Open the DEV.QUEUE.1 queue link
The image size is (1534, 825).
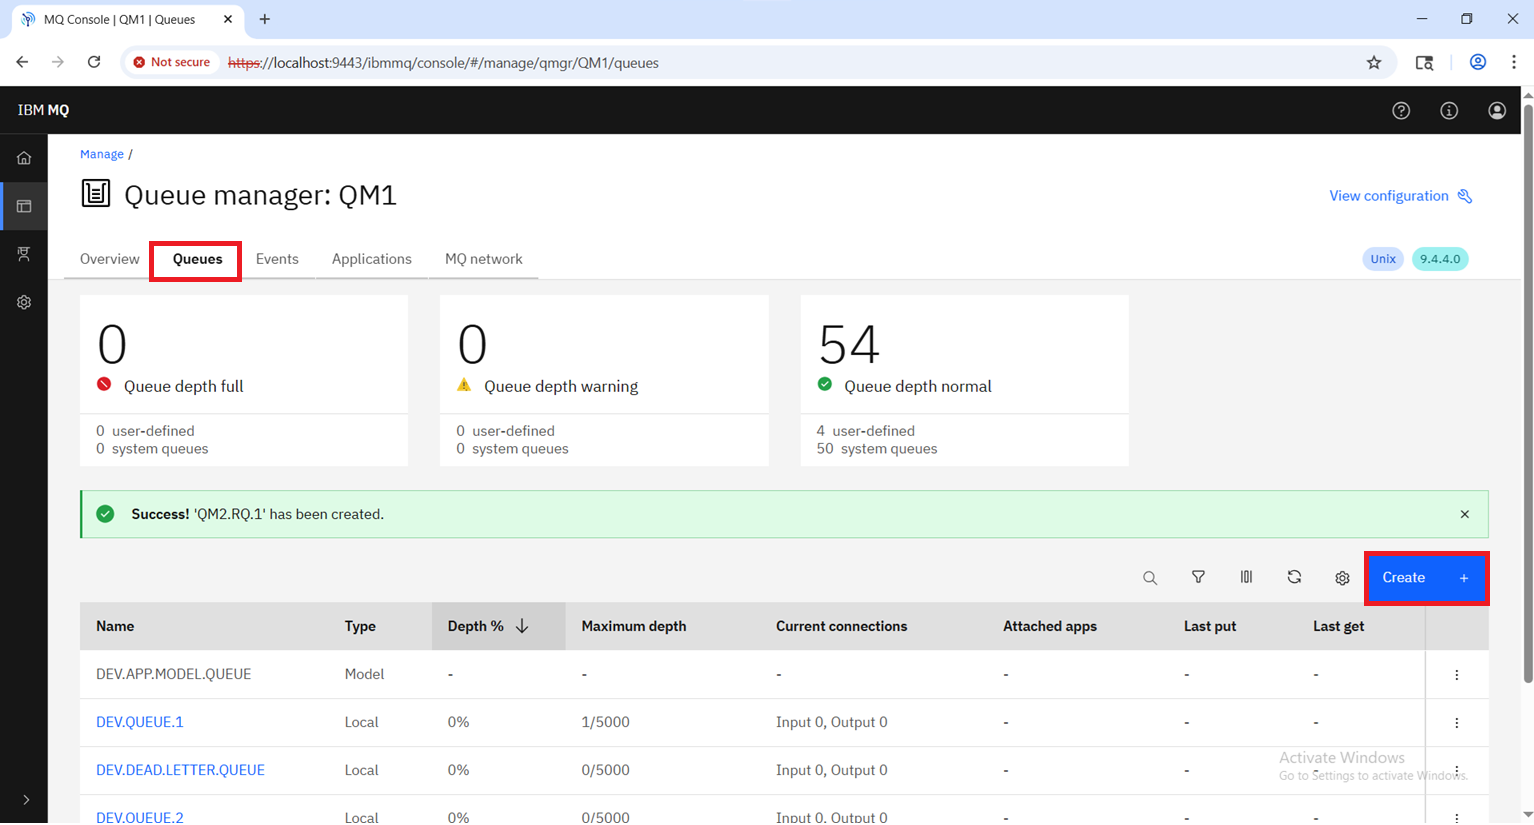[x=140, y=722]
